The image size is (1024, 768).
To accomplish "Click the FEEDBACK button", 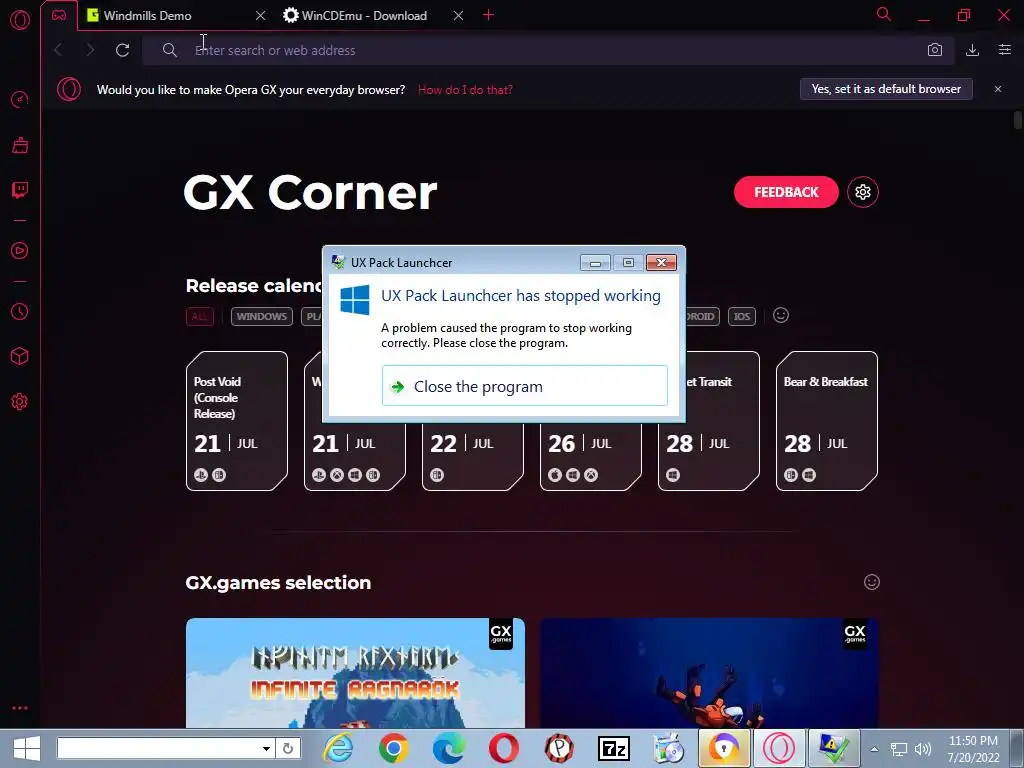I will (786, 192).
